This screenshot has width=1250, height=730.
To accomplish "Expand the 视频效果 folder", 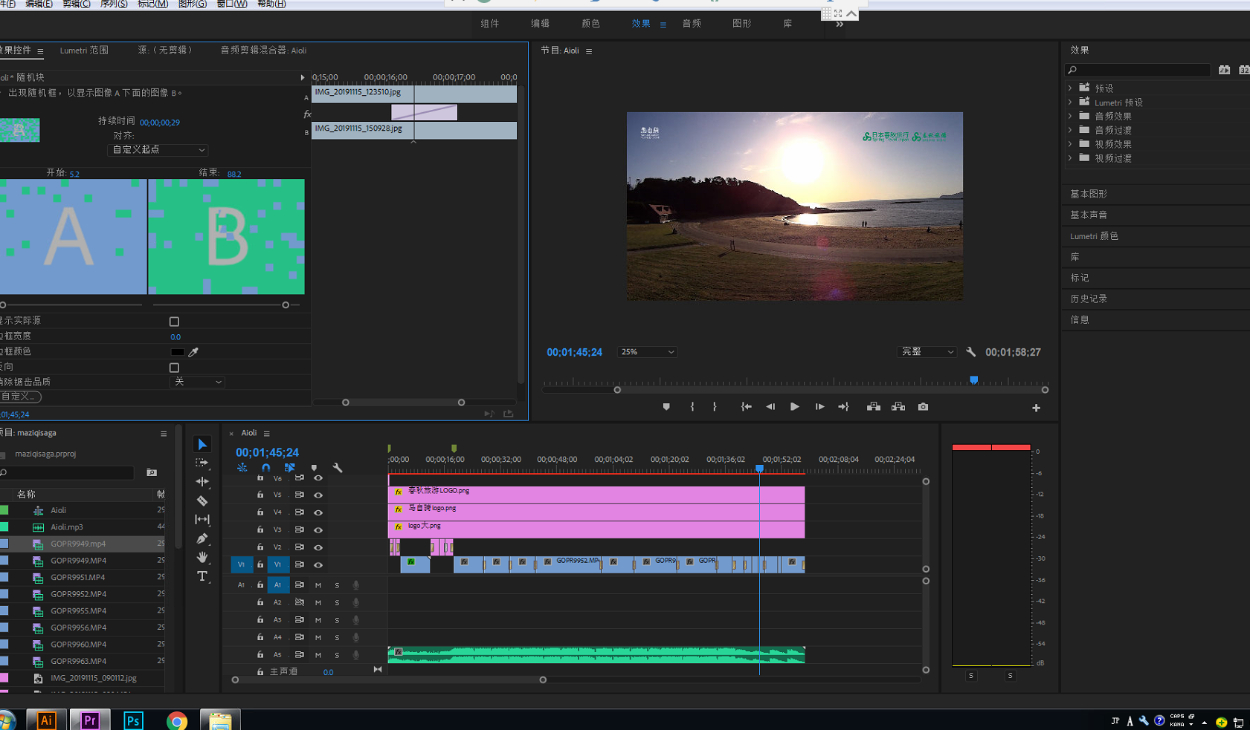I will 1070,144.
